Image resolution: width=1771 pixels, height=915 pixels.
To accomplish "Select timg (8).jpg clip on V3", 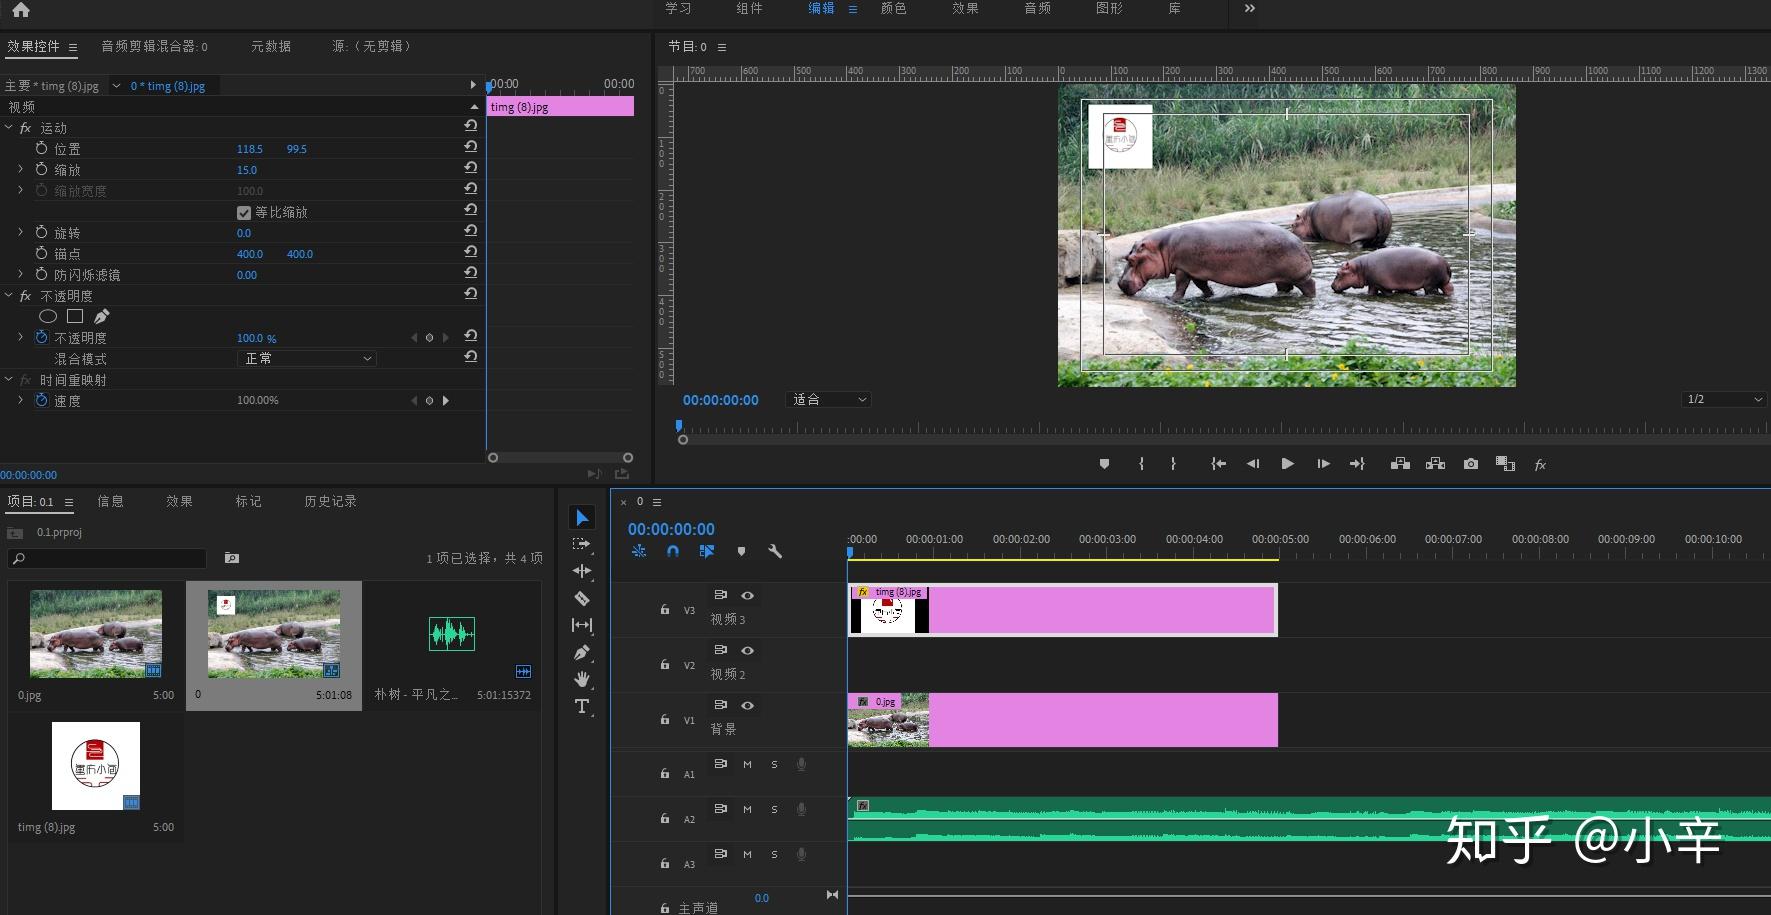I will (1062, 610).
